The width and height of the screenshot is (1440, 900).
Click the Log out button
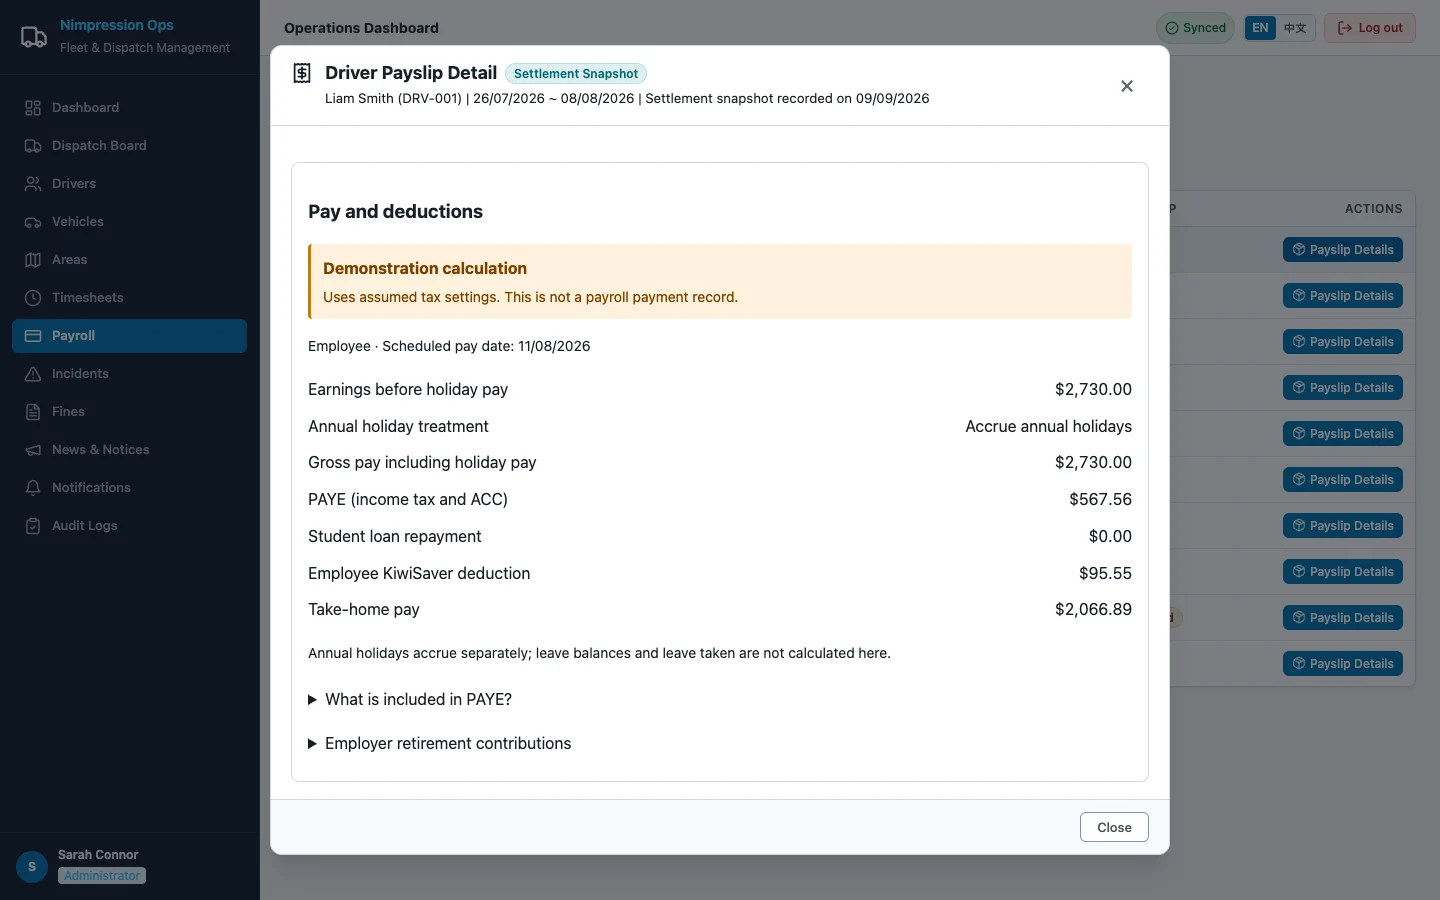coord(1369,28)
